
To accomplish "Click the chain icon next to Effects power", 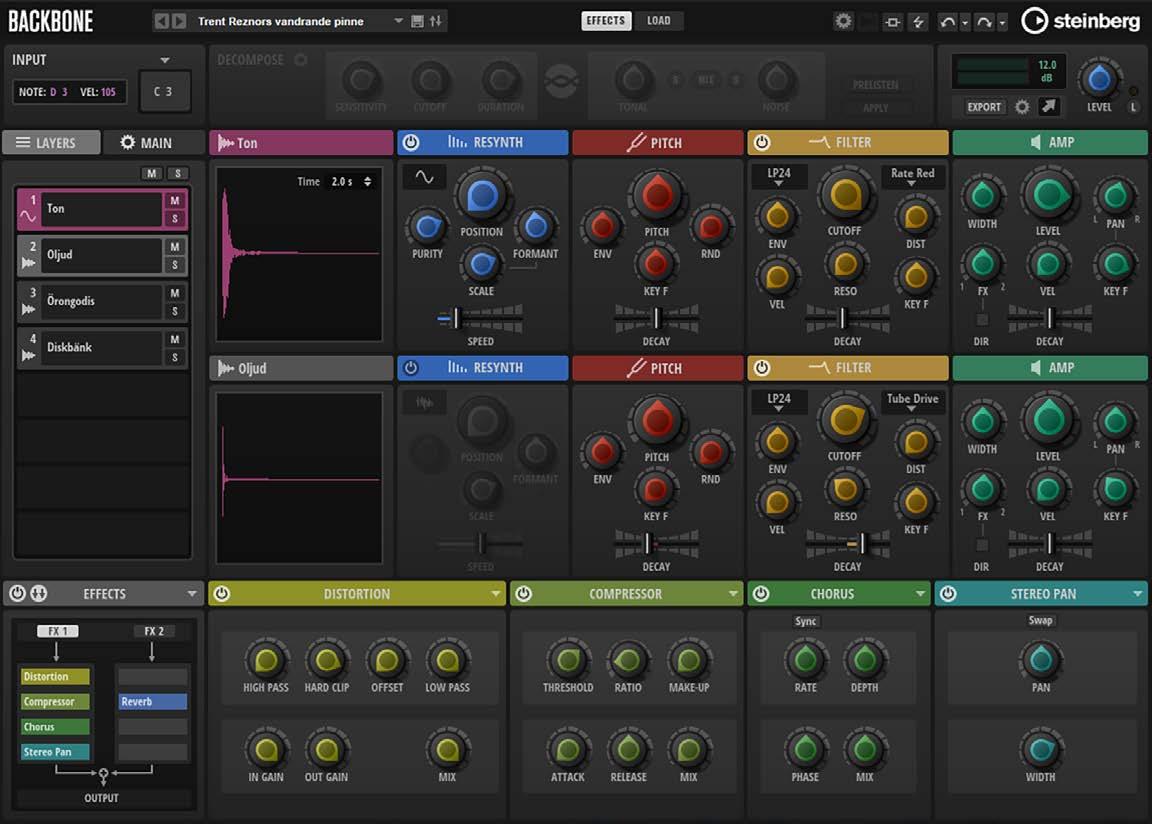I will (x=39, y=593).
